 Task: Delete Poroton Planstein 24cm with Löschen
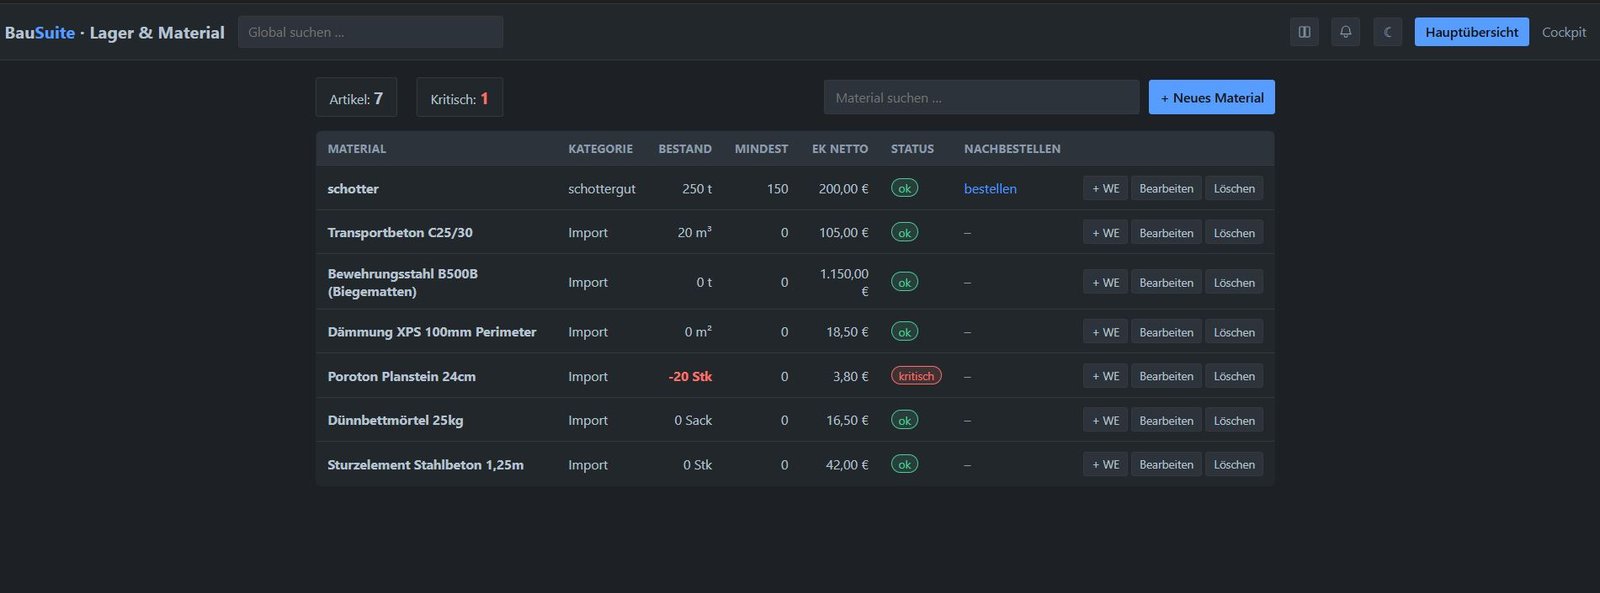click(x=1234, y=376)
